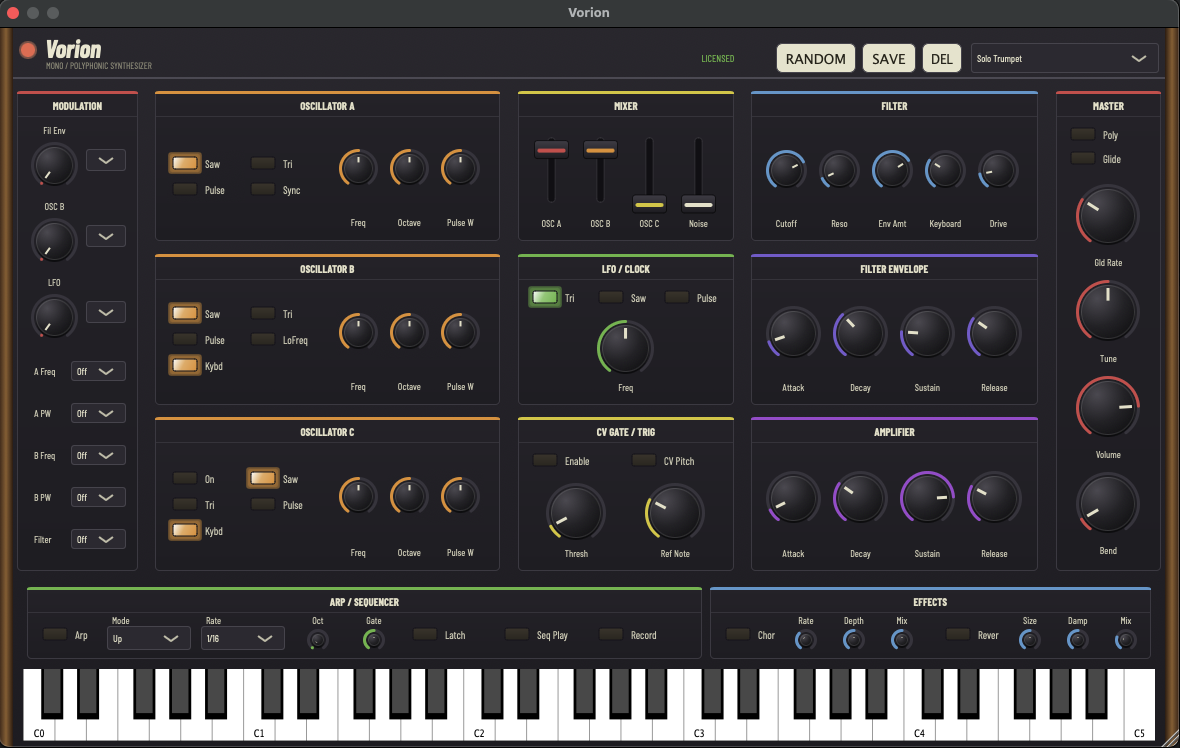Click the Oscillator B Pulse W knob
This screenshot has height=748, width=1180.
coord(460,332)
